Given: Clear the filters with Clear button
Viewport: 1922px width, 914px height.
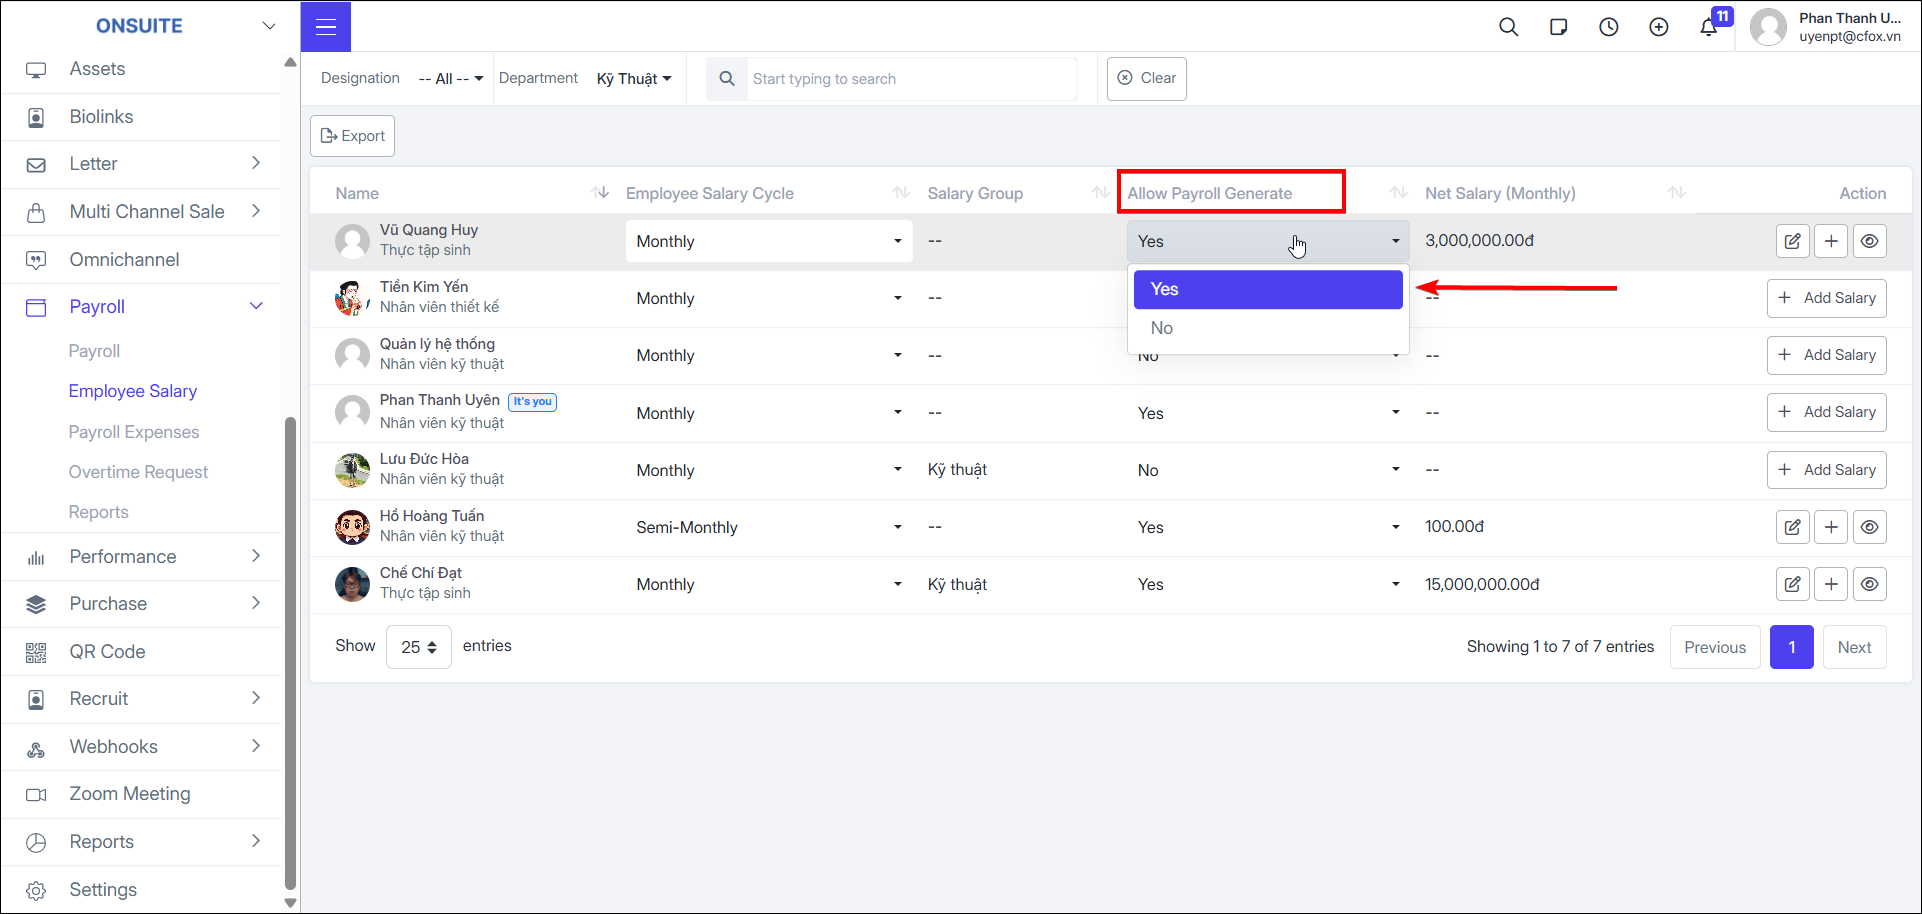Looking at the screenshot, I should (x=1147, y=78).
